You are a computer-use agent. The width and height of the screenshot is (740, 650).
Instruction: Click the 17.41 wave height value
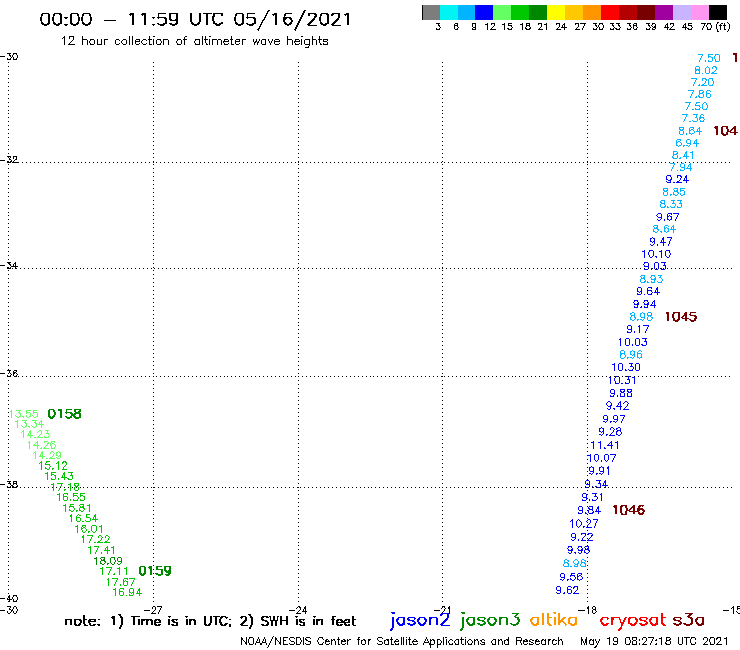coord(101,550)
